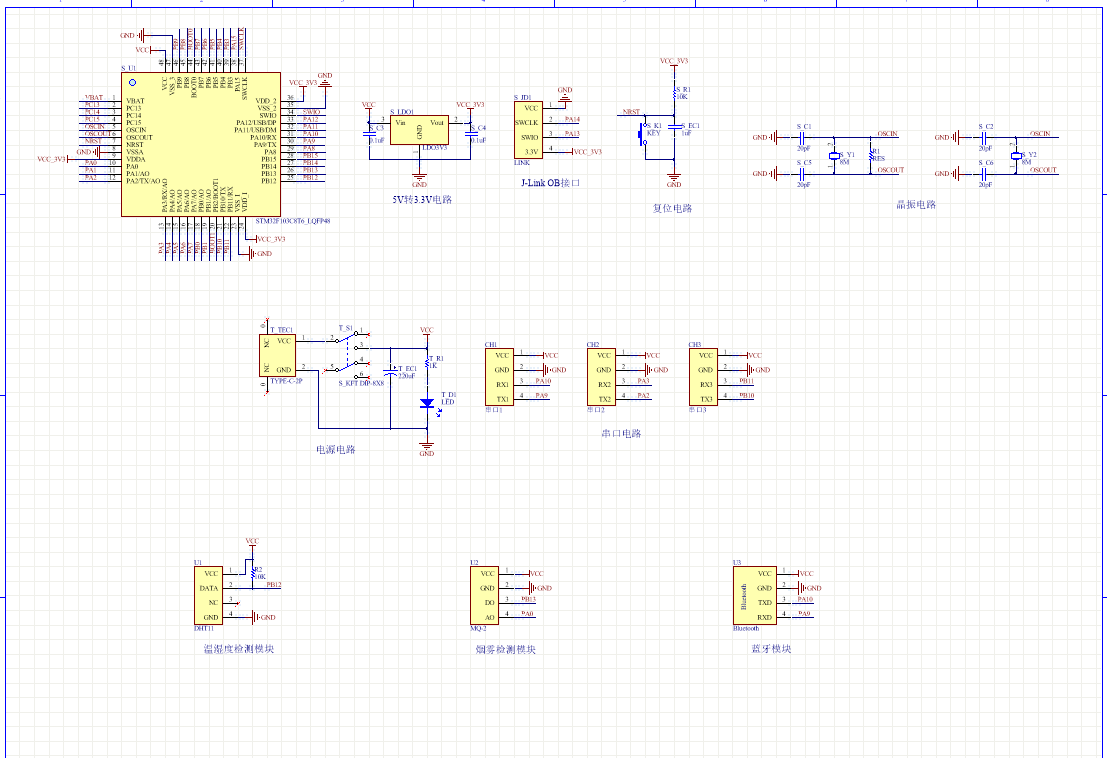The width and height of the screenshot is (1107, 758).
Task: Select the CH2 serial port header
Action: pyautogui.click(x=601, y=377)
